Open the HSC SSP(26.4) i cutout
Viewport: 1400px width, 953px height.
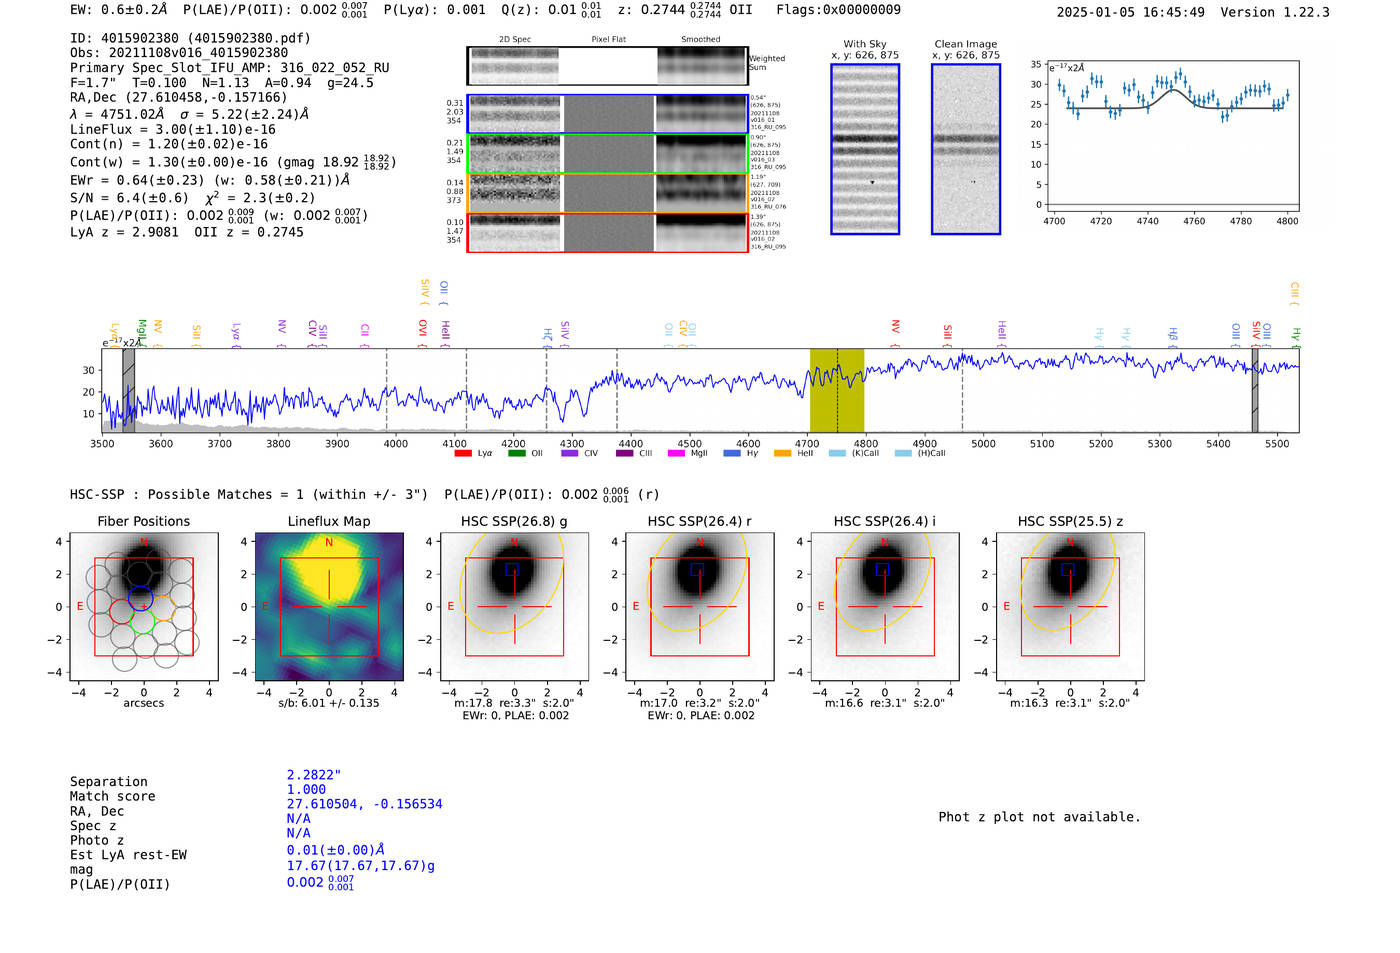pyautogui.click(x=885, y=606)
